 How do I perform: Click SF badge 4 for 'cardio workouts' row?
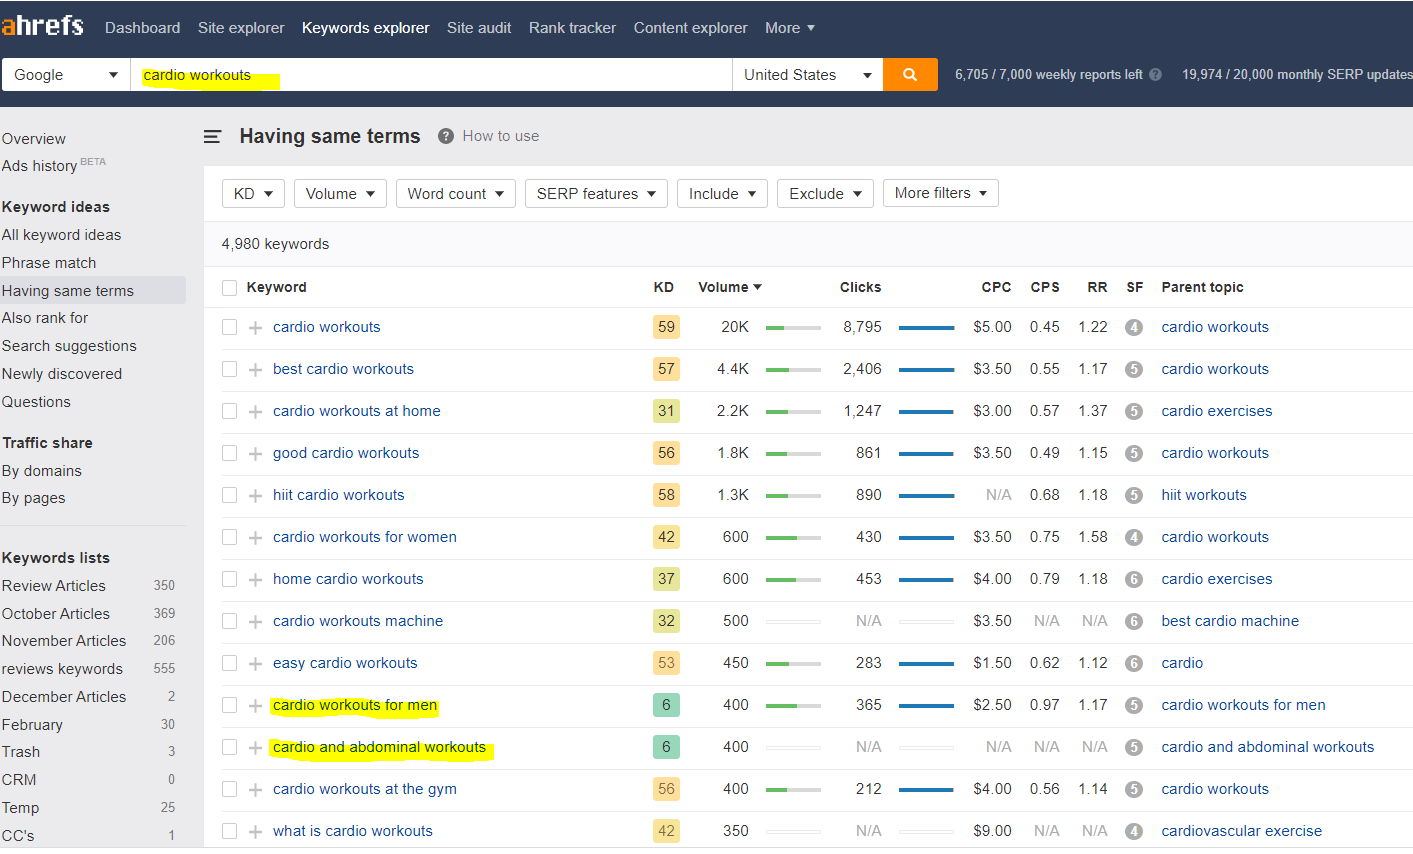[x=1134, y=327]
